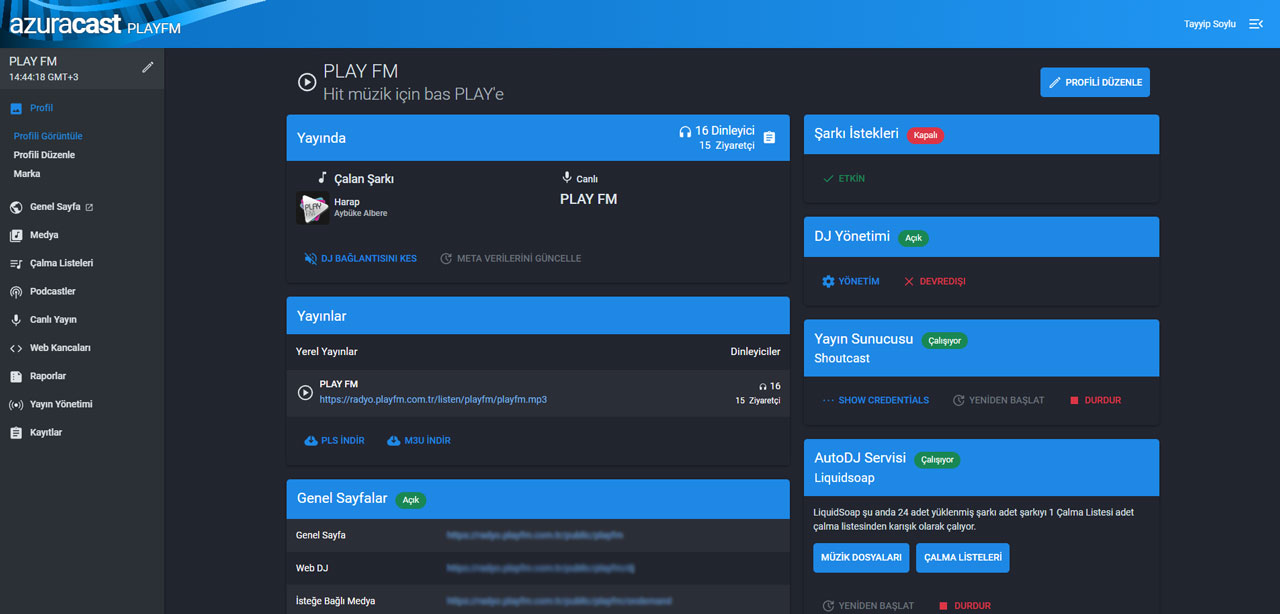Viewport: 1280px width, 614px height.
Task: Open Genel Sayfa via the sidebar globe icon
Action: (16, 207)
